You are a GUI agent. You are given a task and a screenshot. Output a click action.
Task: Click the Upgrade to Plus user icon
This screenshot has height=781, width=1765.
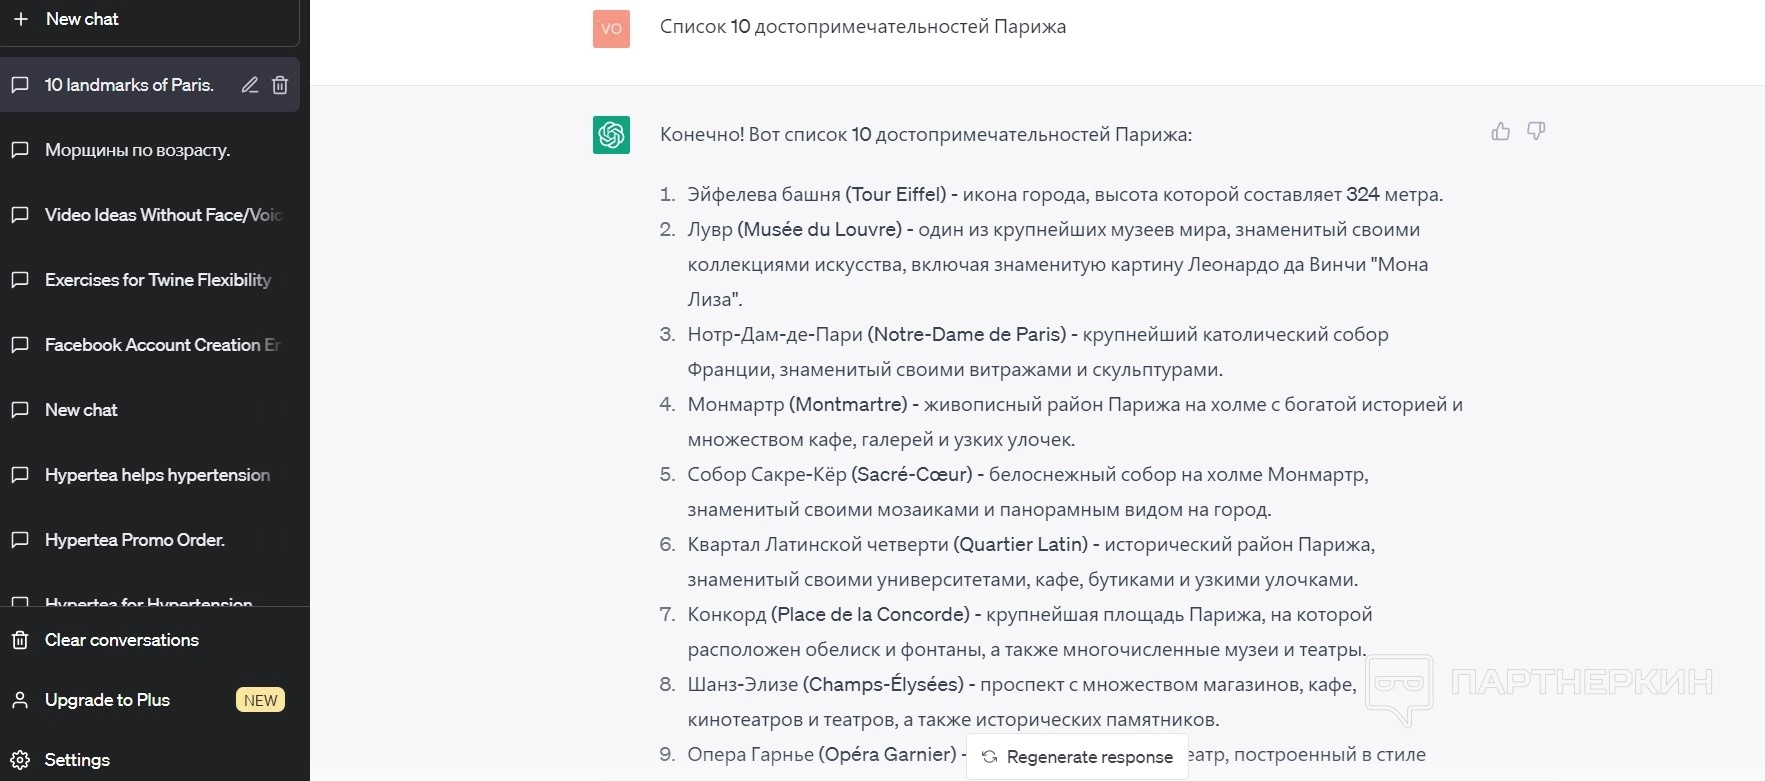point(20,700)
